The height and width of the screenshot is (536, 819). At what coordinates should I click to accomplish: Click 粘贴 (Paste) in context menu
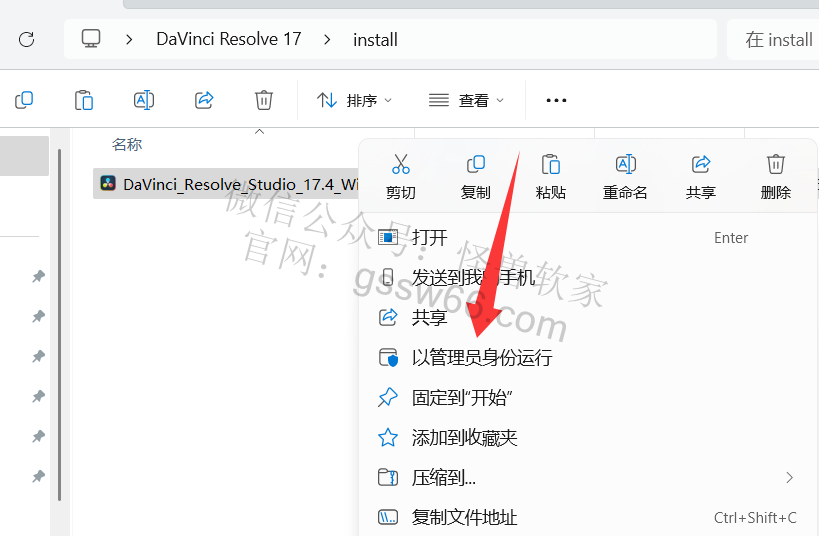coord(551,177)
